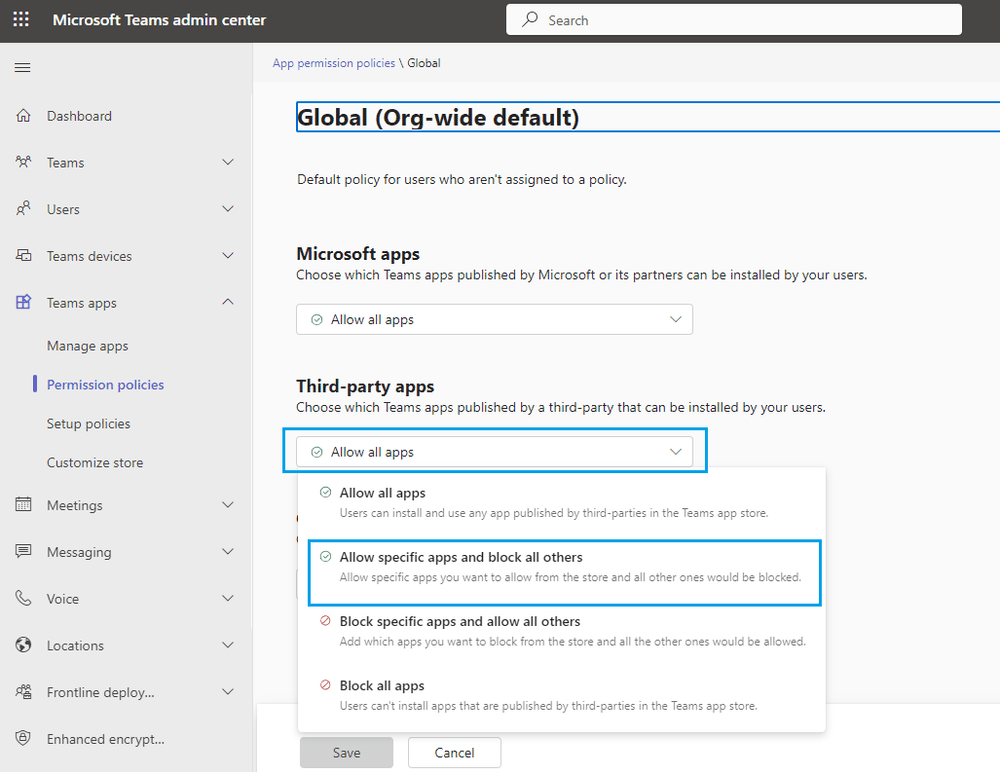The width and height of the screenshot is (1000, 772).
Task: Close the Third-party apps dropdown
Action: click(x=494, y=452)
